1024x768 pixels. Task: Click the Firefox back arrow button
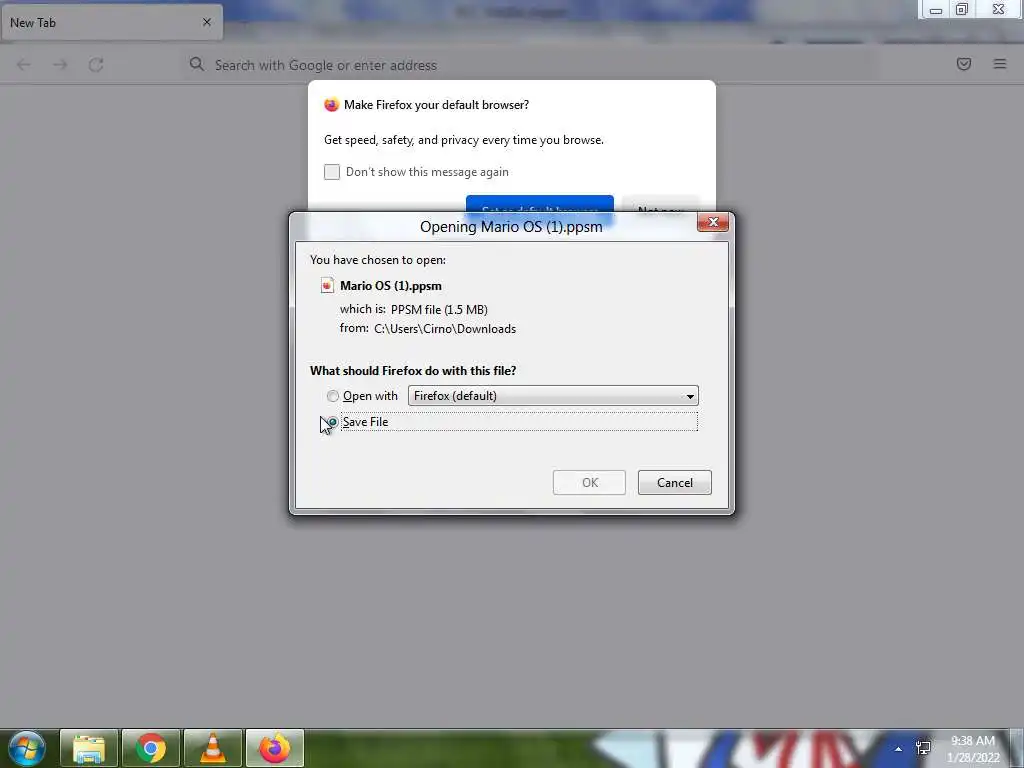[x=24, y=65]
